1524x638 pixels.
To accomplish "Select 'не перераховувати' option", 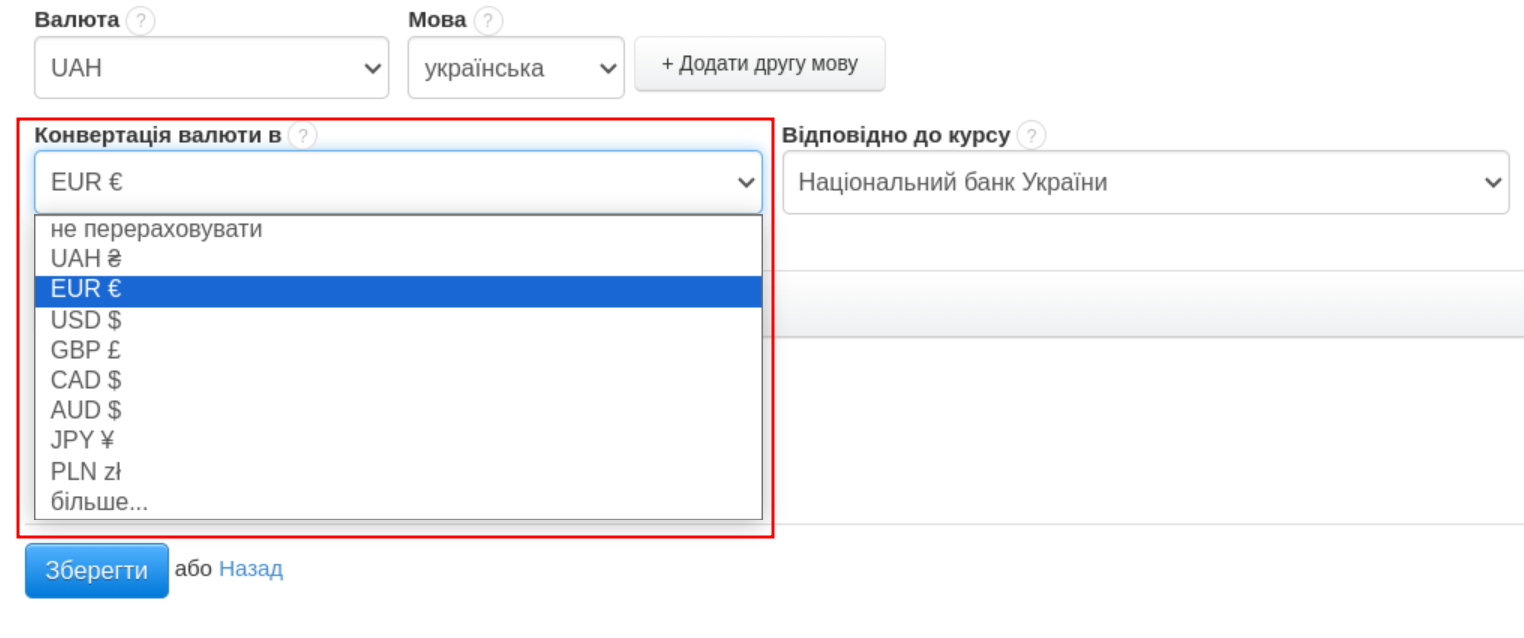I will pyautogui.click(x=157, y=229).
